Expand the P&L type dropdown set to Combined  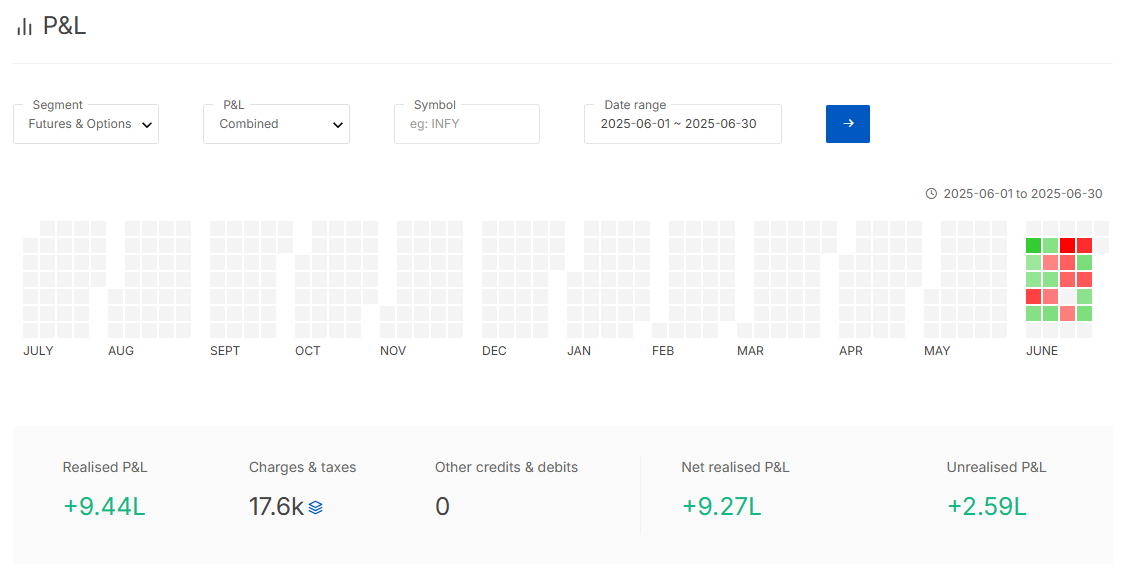(x=276, y=124)
